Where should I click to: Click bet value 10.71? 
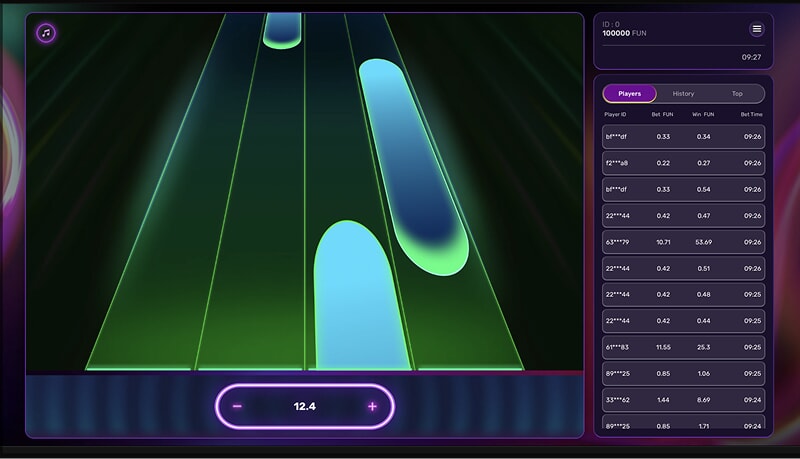[x=663, y=242]
